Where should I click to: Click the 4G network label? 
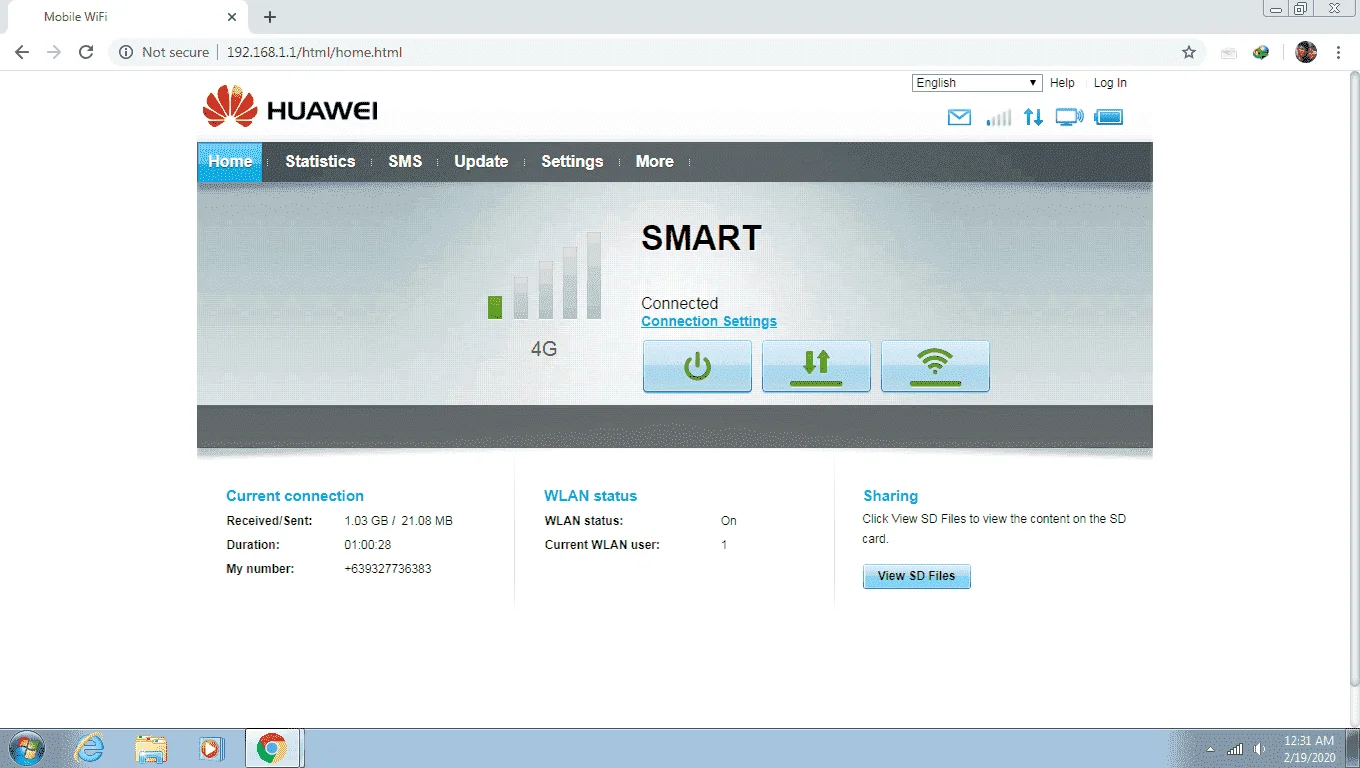point(544,349)
